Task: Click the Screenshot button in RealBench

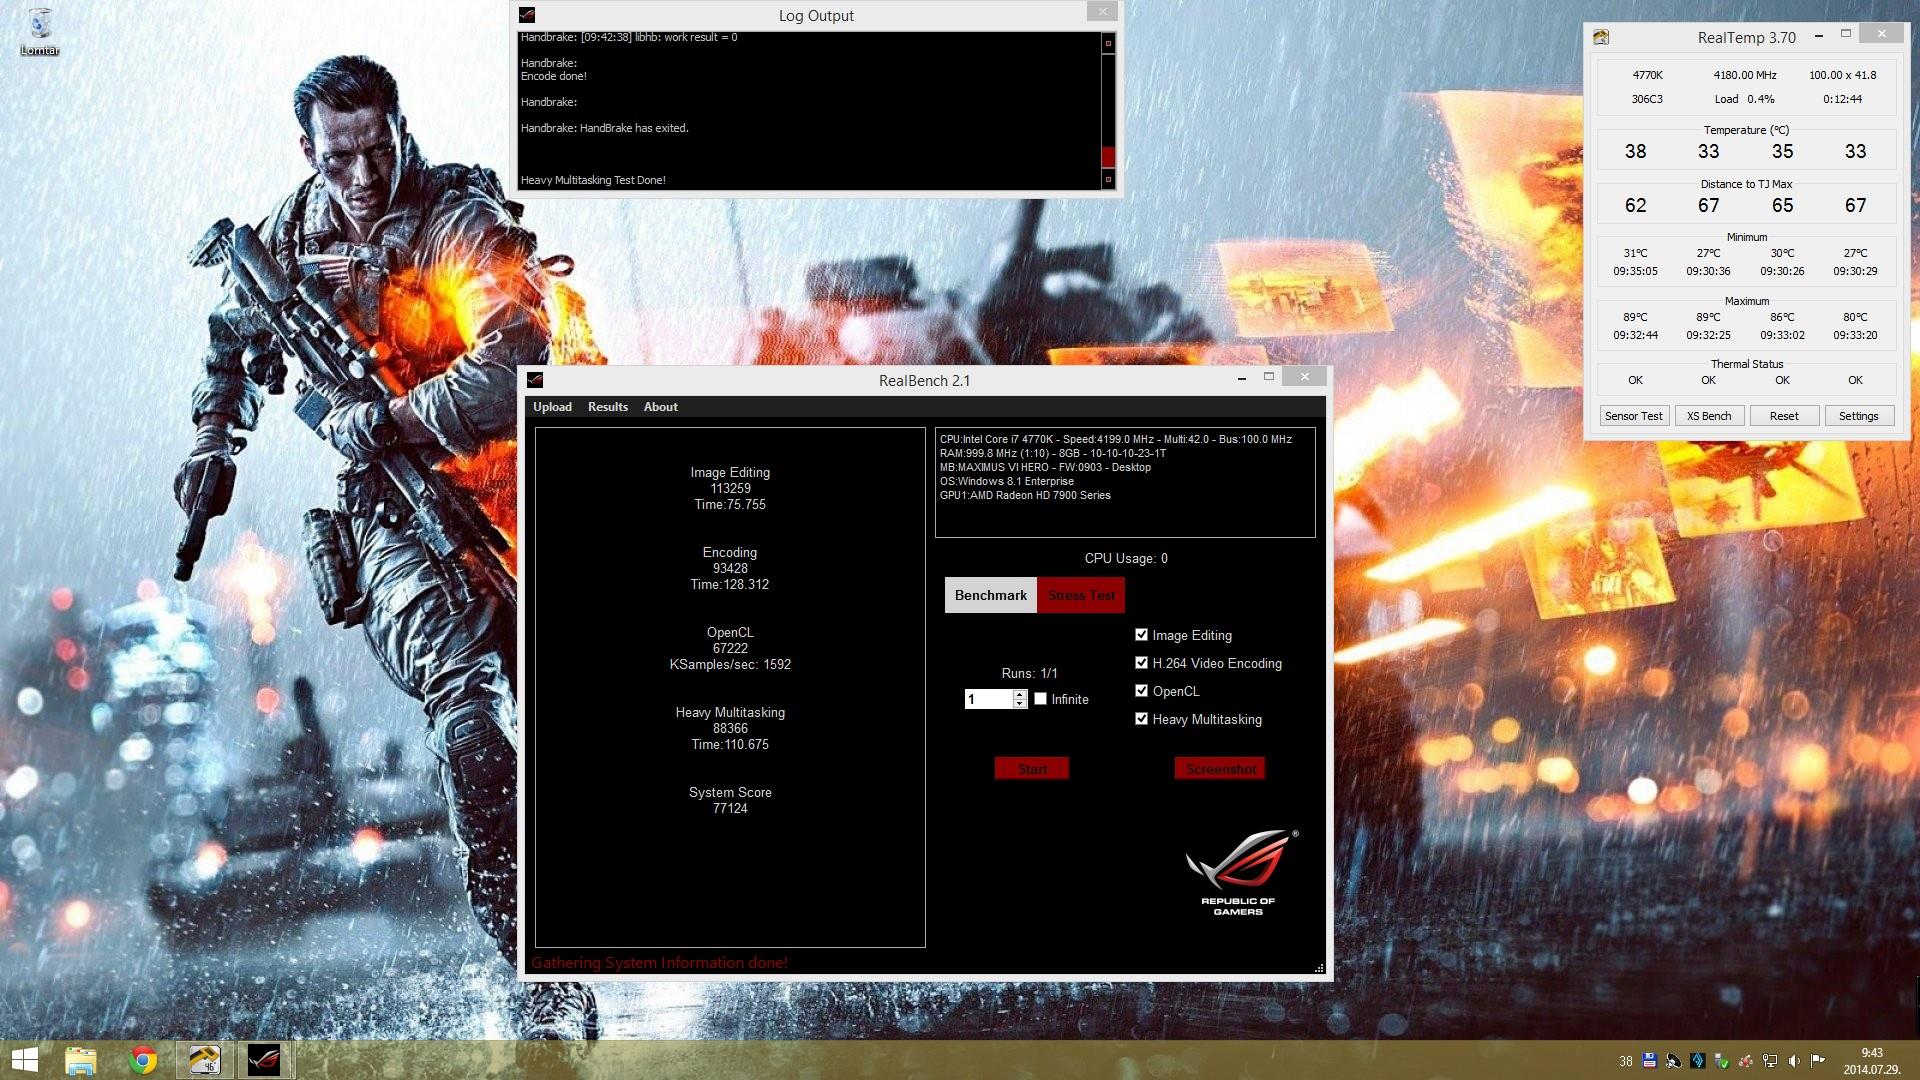Action: [1220, 768]
